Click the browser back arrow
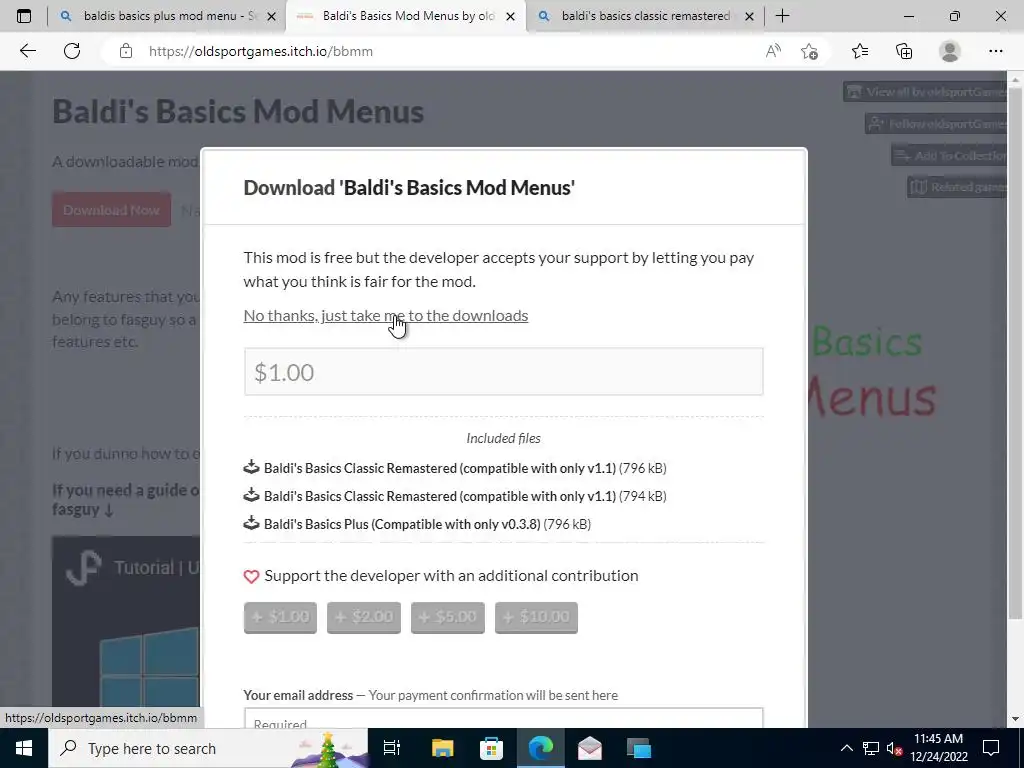 tap(27, 51)
